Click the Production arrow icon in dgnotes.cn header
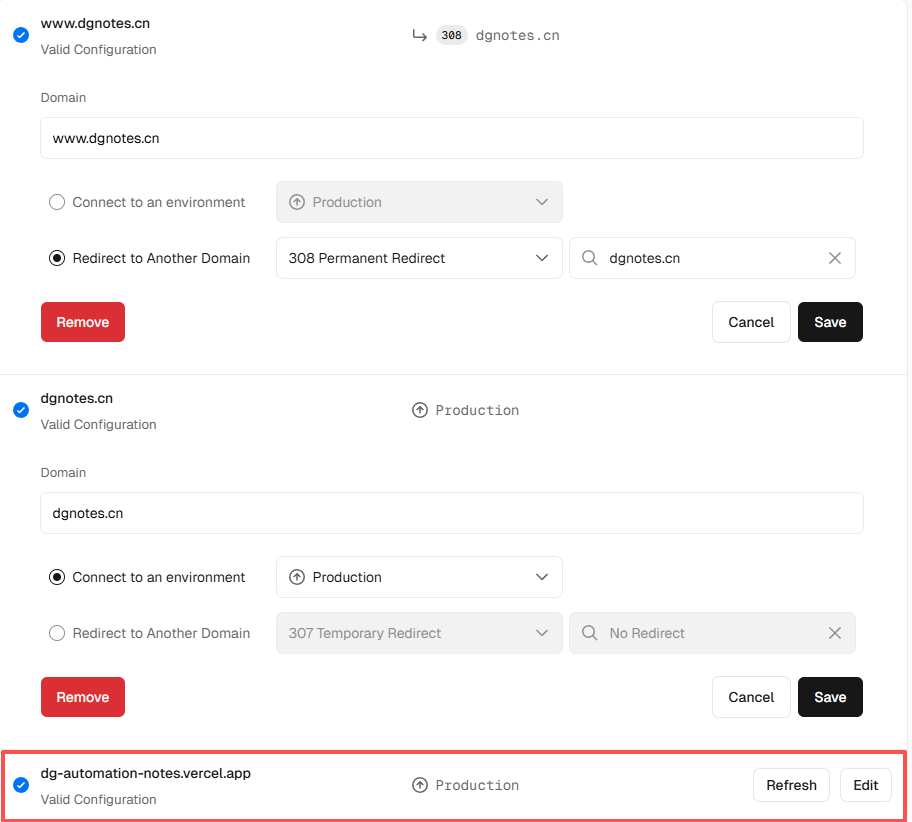The height and width of the screenshot is (822, 912). coord(420,410)
